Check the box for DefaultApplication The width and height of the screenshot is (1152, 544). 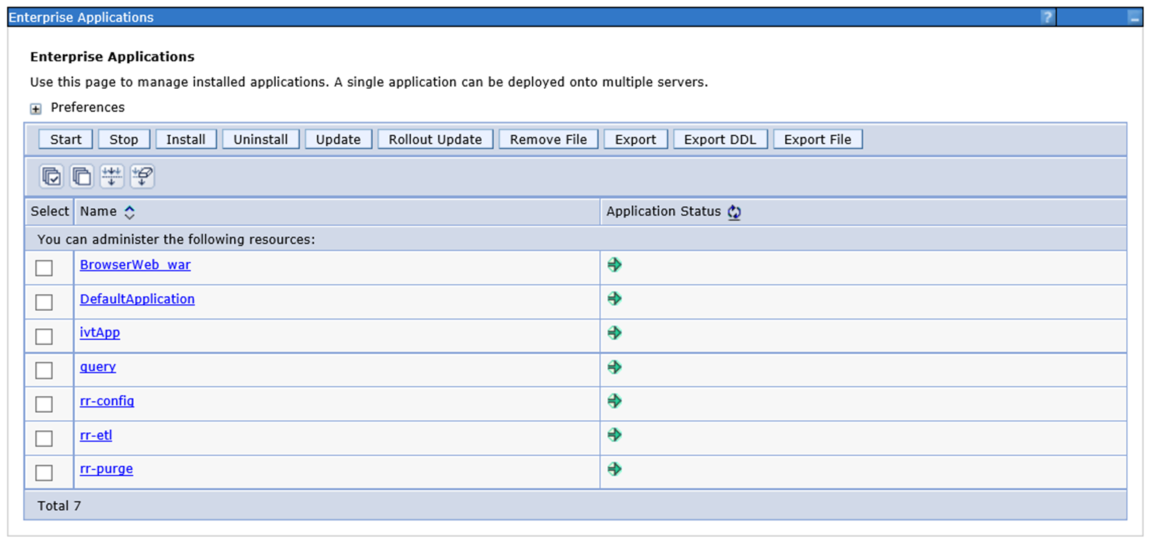(44, 302)
